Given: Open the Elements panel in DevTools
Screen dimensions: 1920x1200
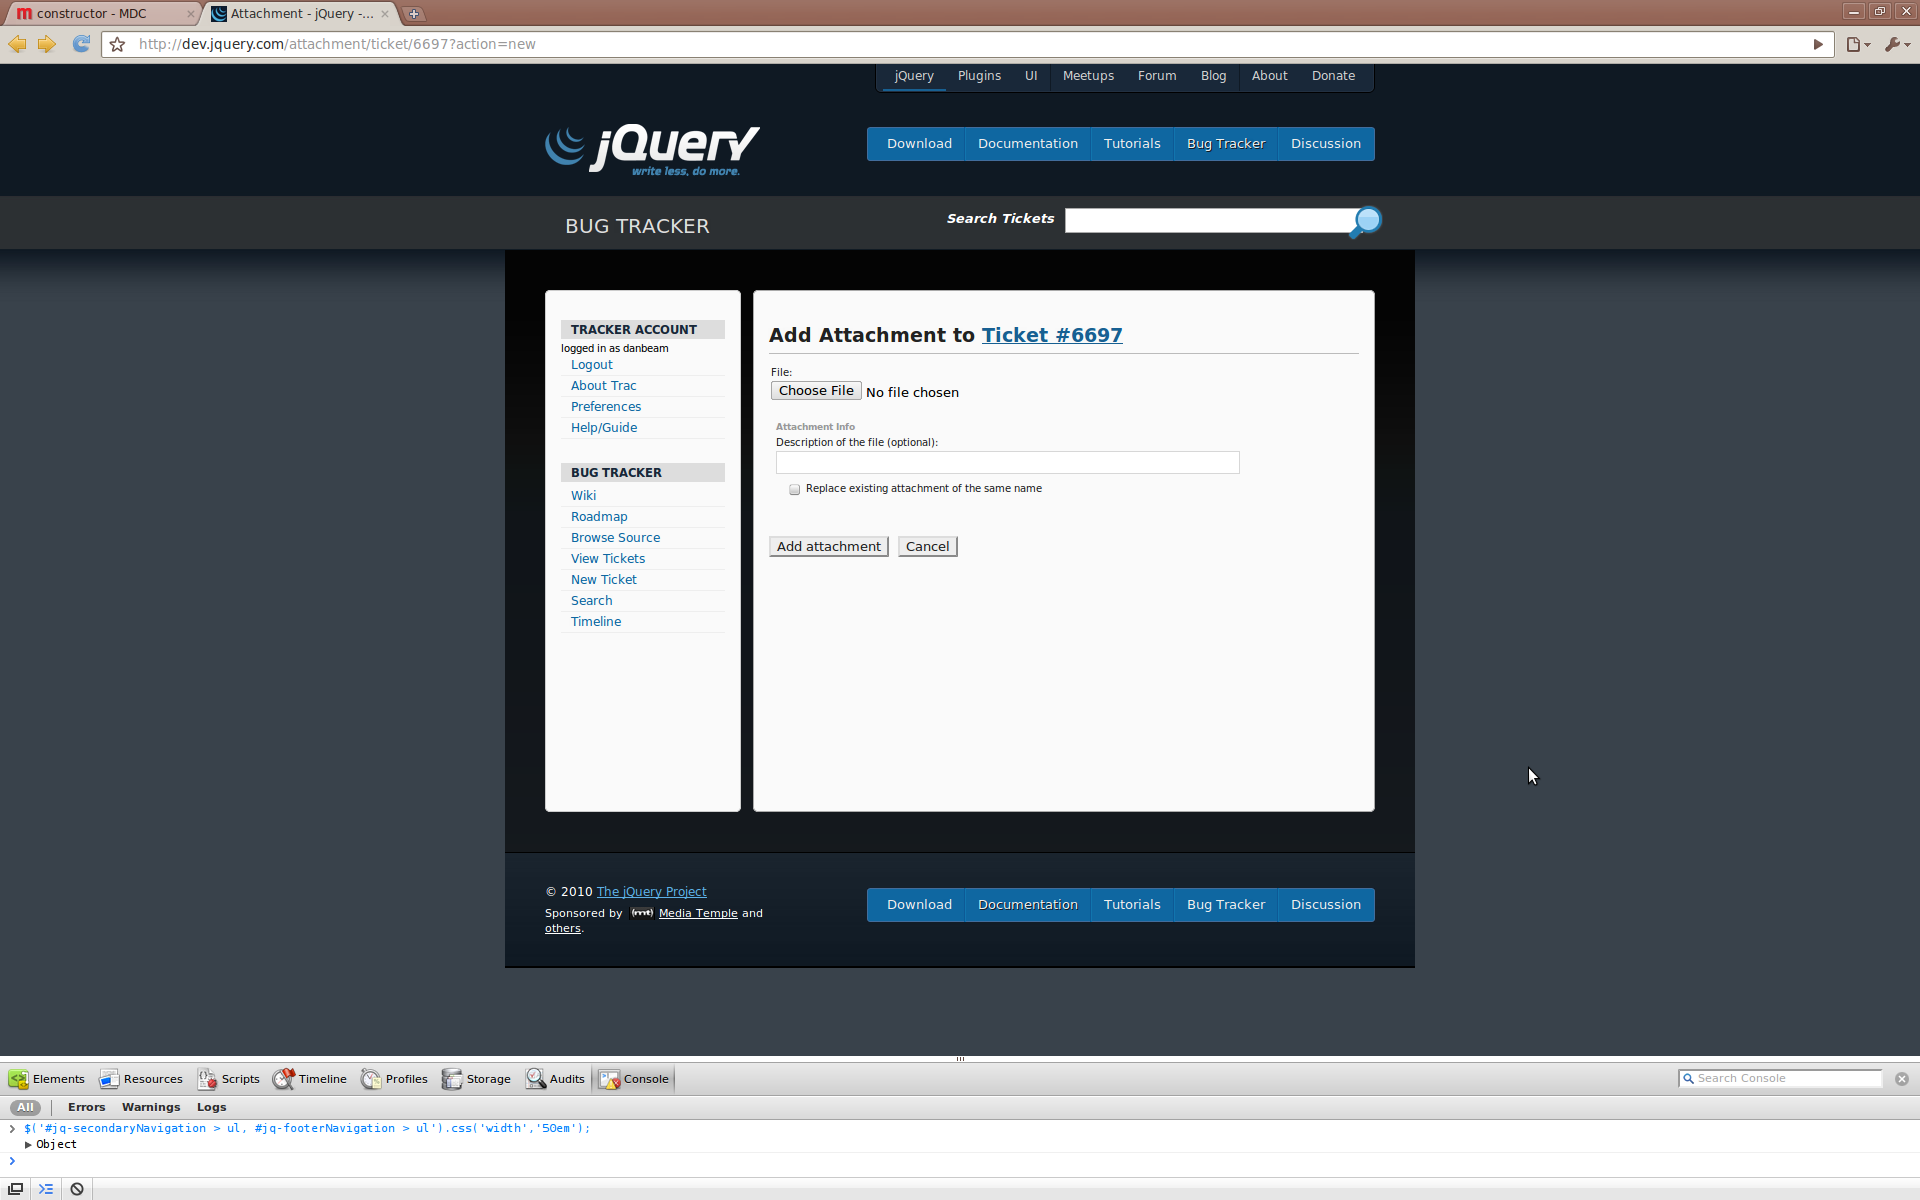Looking at the screenshot, I should [x=46, y=1079].
